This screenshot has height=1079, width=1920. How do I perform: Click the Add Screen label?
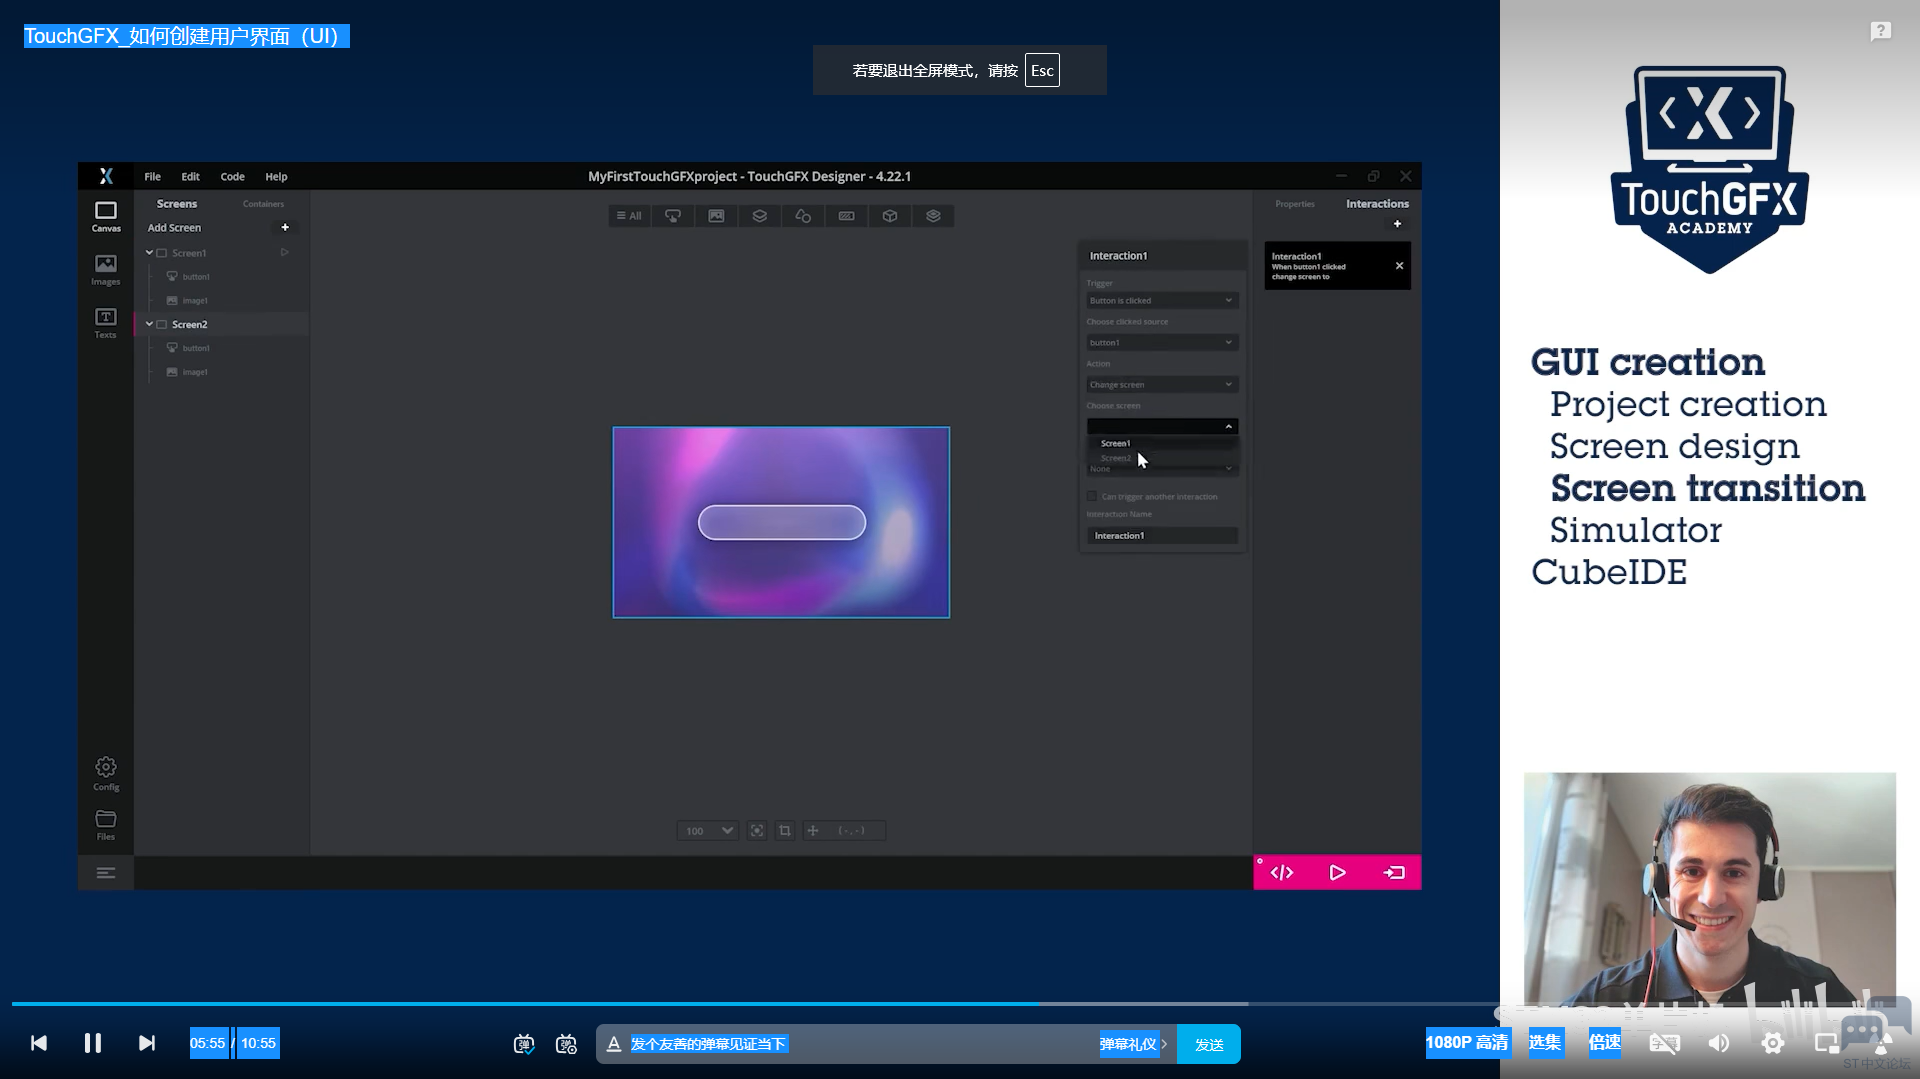(174, 228)
